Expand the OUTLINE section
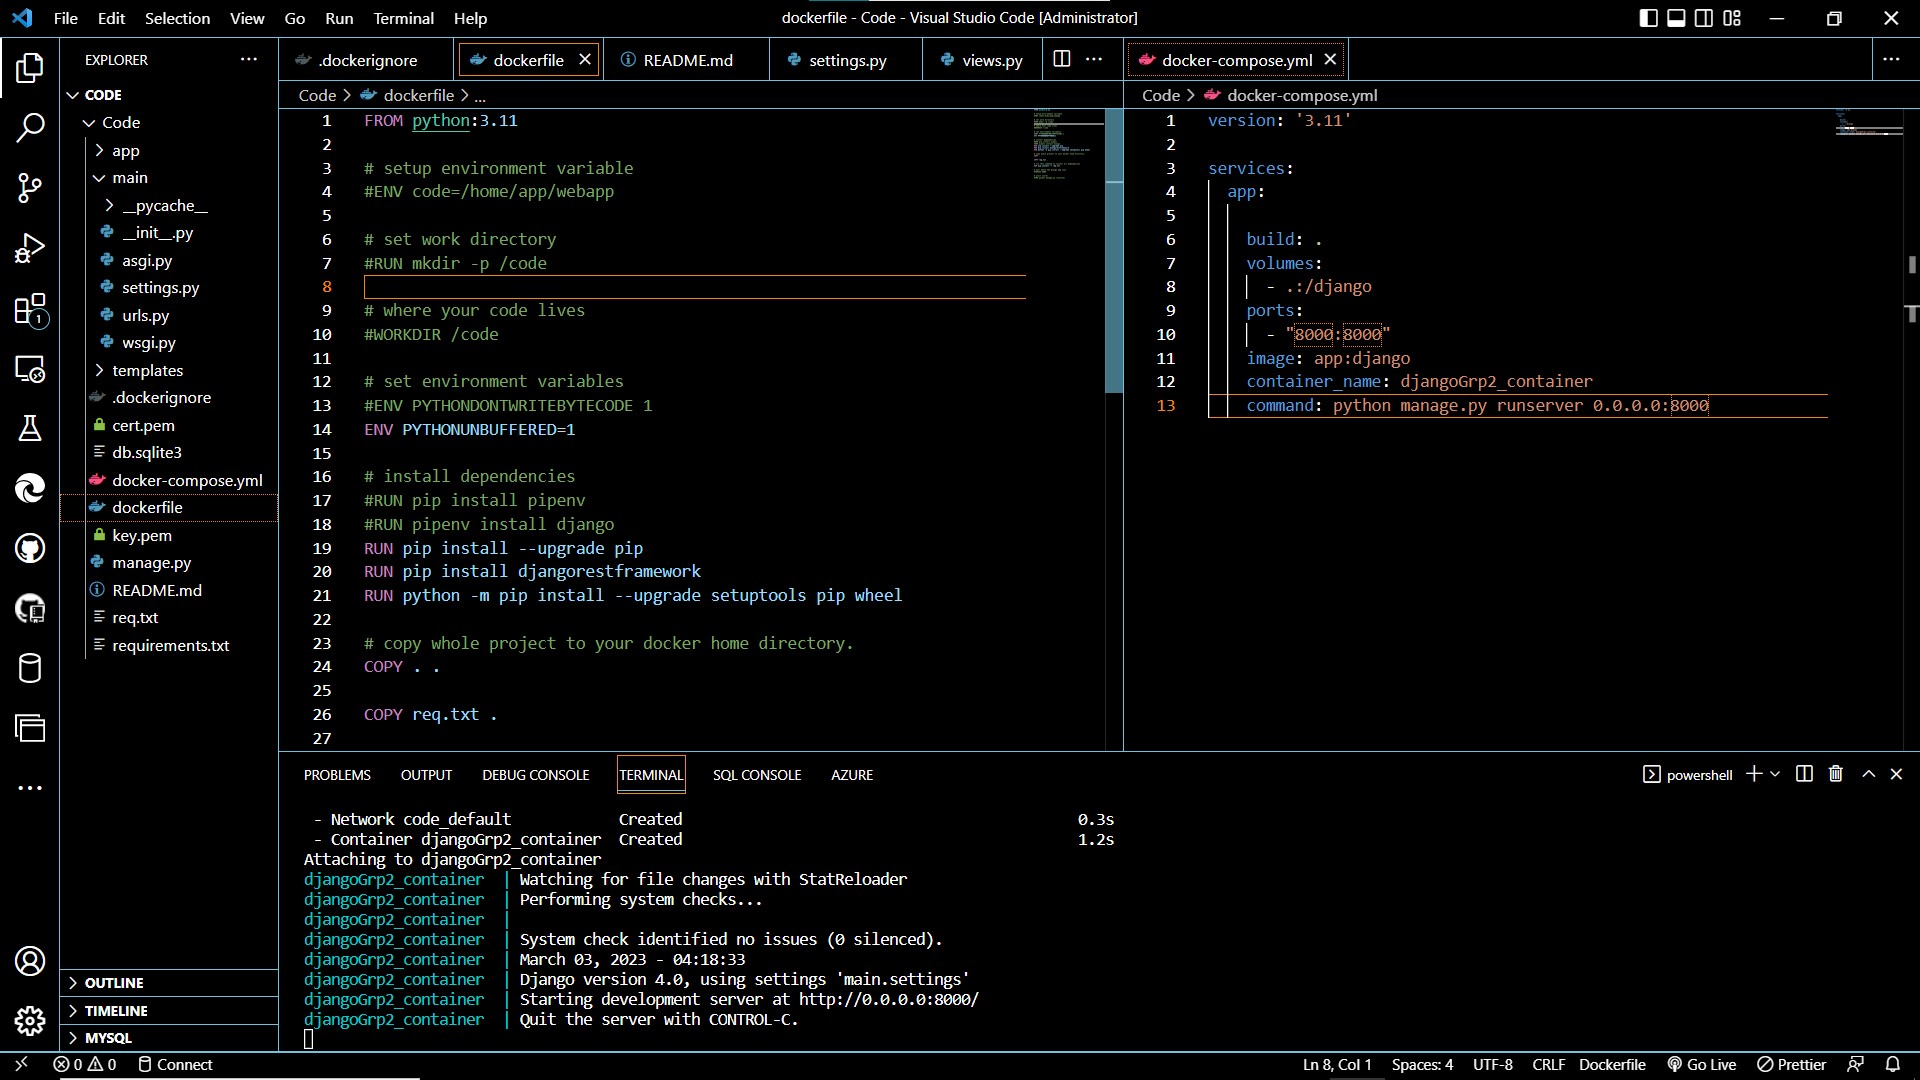Viewport: 1920px width, 1080px height. pos(169,983)
